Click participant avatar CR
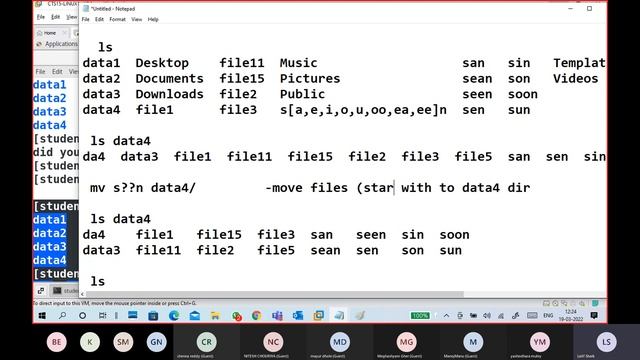Viewport: 640px width, 360px height. tap(207, 342)
